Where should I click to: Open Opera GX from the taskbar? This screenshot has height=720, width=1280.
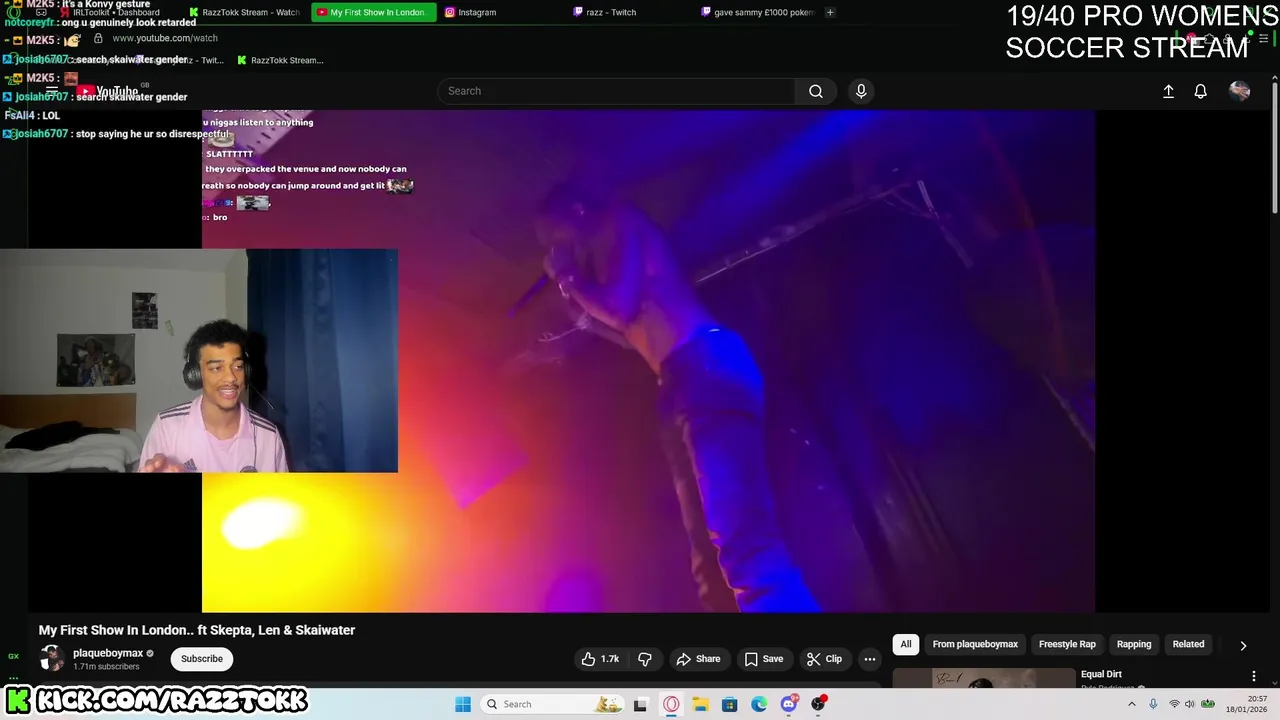[x=671, y=704]
